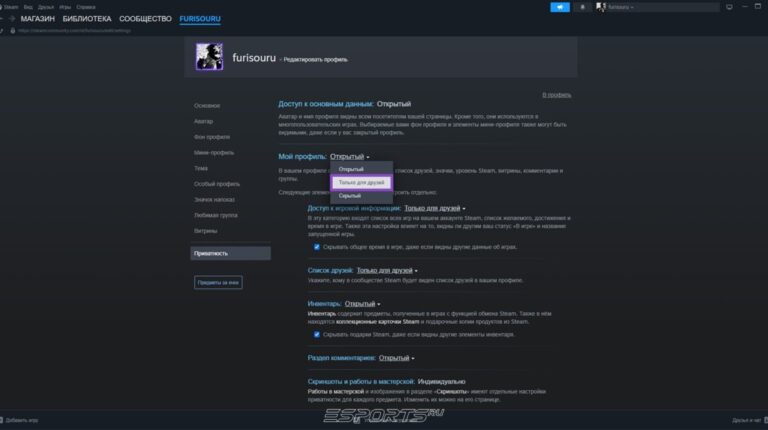Open 'Раздел комментариев' privacy dropdown

coord(397,357)
